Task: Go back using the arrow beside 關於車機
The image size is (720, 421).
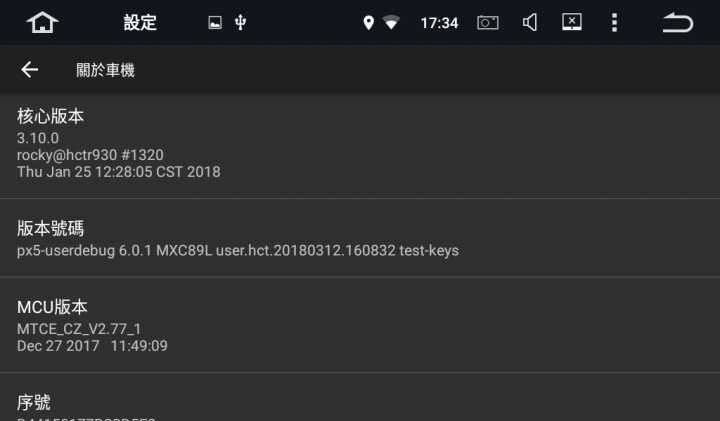Action: point(30,70)
